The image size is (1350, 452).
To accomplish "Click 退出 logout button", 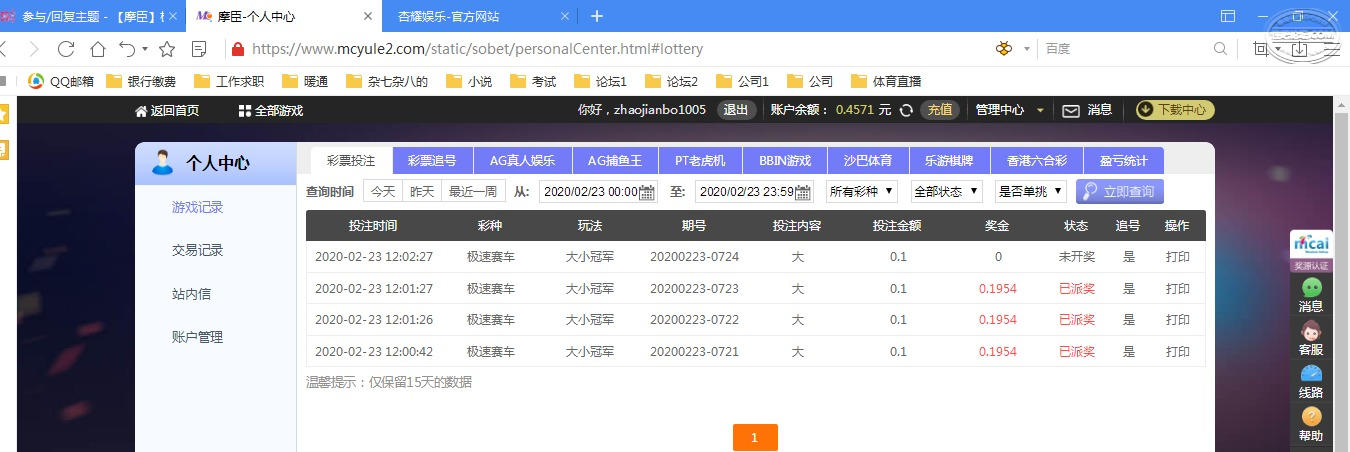I will [736, 110].
